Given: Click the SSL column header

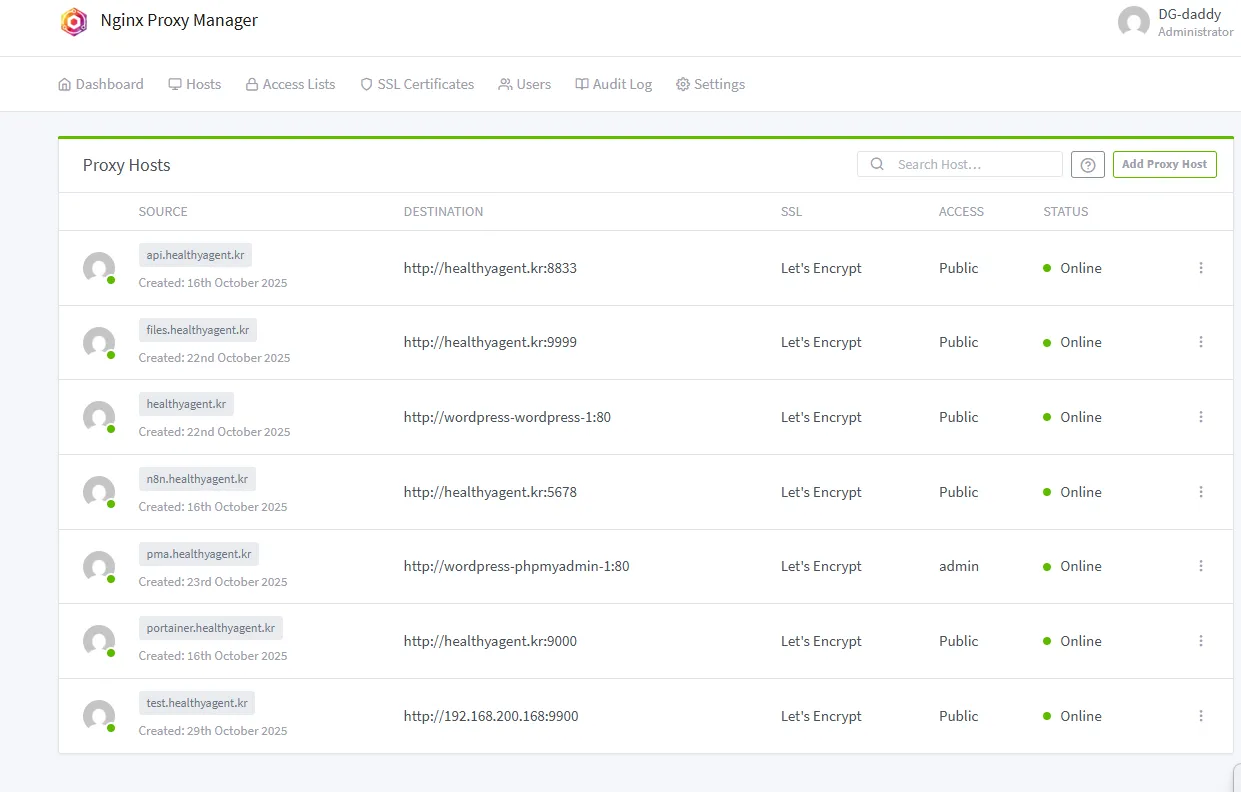Looking at the screenshot, I should [791, 212].
